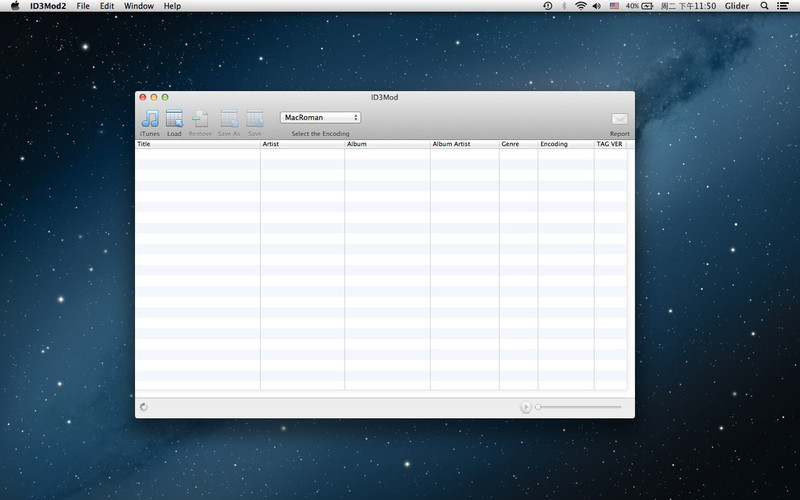
Task: Click the Save toolbar icon
Action: point(255,119)
